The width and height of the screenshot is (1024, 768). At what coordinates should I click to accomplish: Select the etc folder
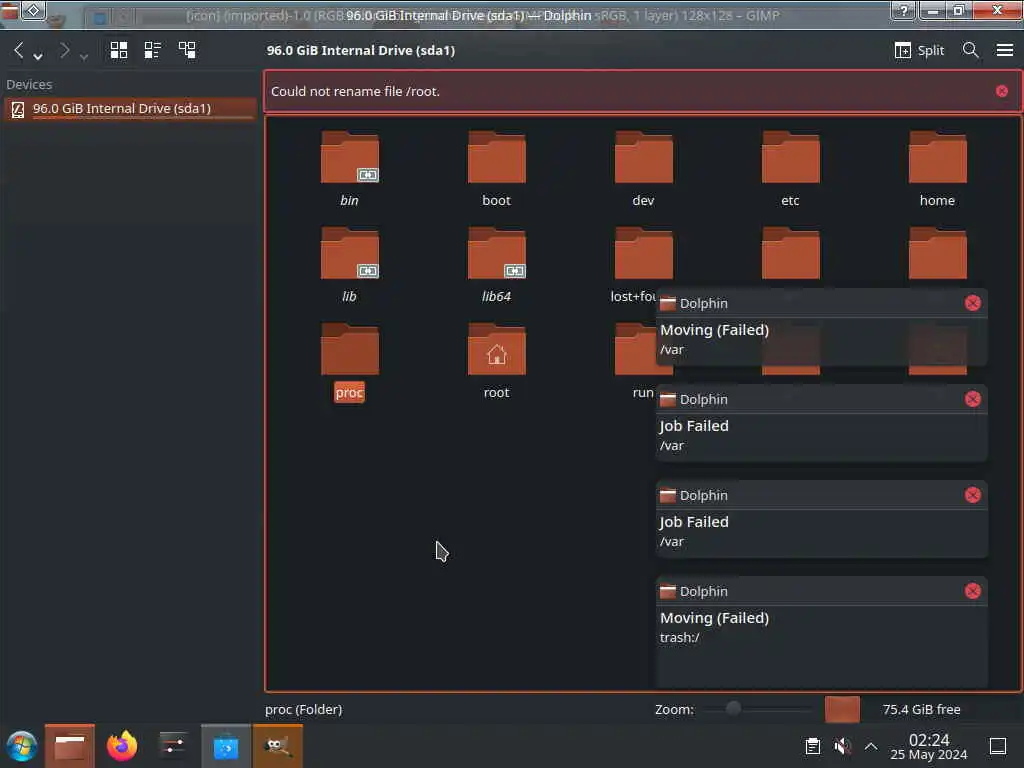click(790, 170)
